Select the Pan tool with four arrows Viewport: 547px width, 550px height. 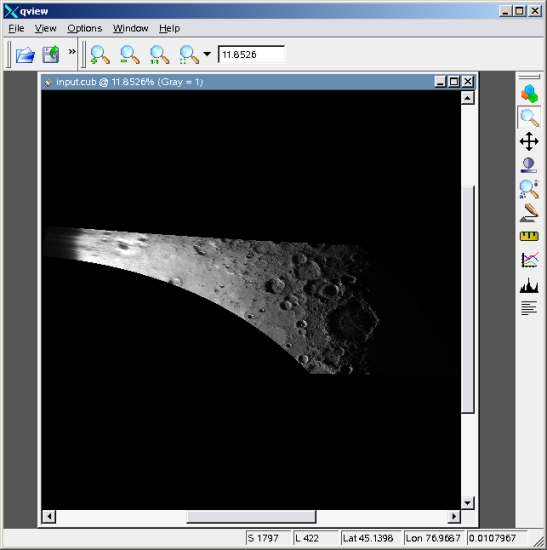pos(529,141)
